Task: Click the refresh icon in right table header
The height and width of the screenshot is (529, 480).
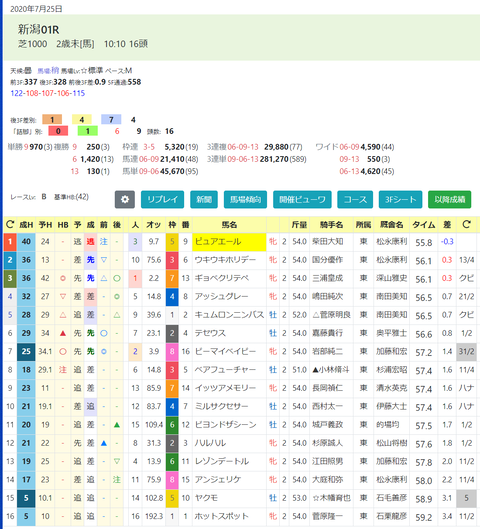Action: pyautogui.click(x=466, y=224)
